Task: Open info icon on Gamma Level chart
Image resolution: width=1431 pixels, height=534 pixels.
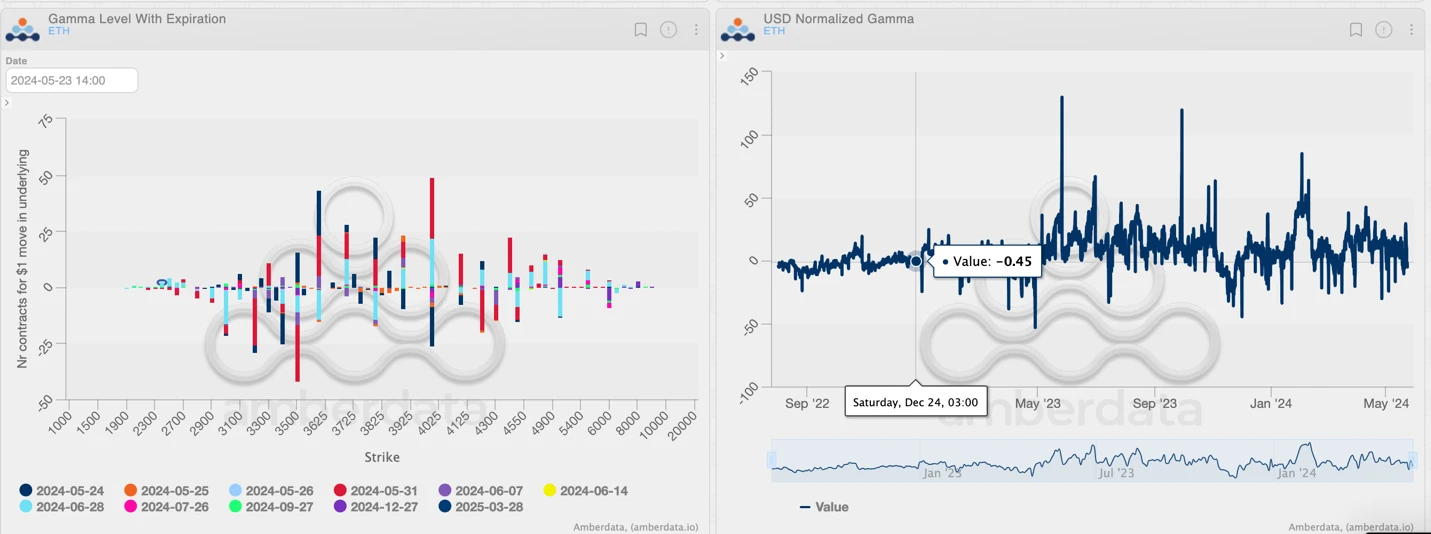Action: (668, 30)
